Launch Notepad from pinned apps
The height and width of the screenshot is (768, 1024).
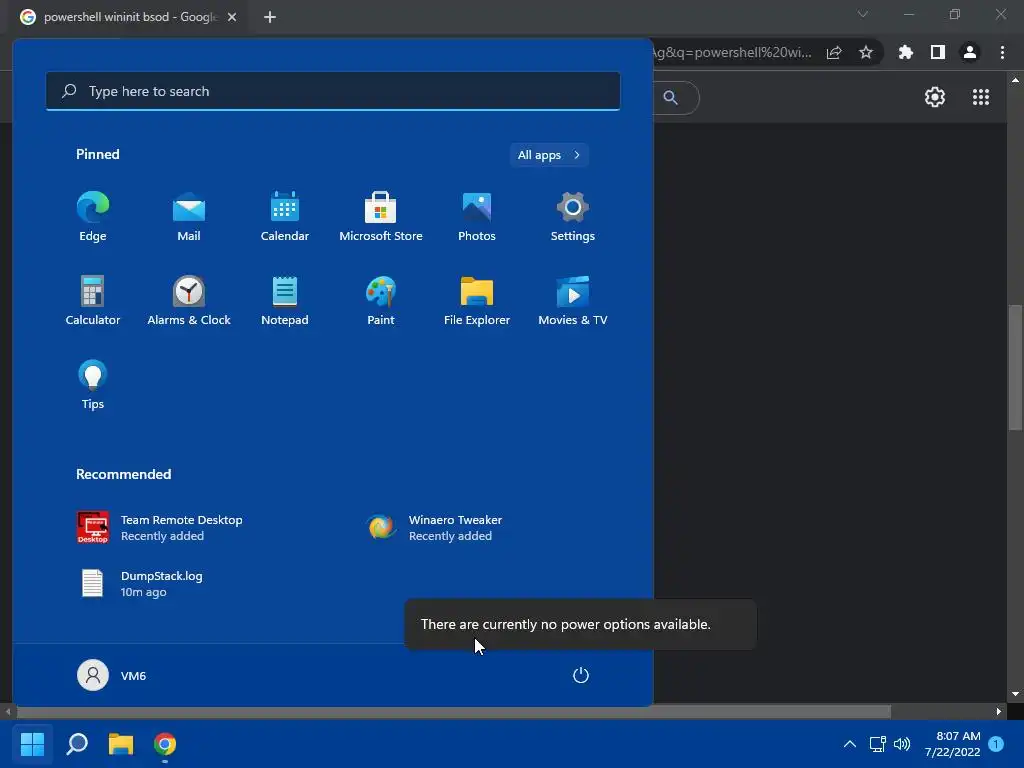[x=285, y=300]
